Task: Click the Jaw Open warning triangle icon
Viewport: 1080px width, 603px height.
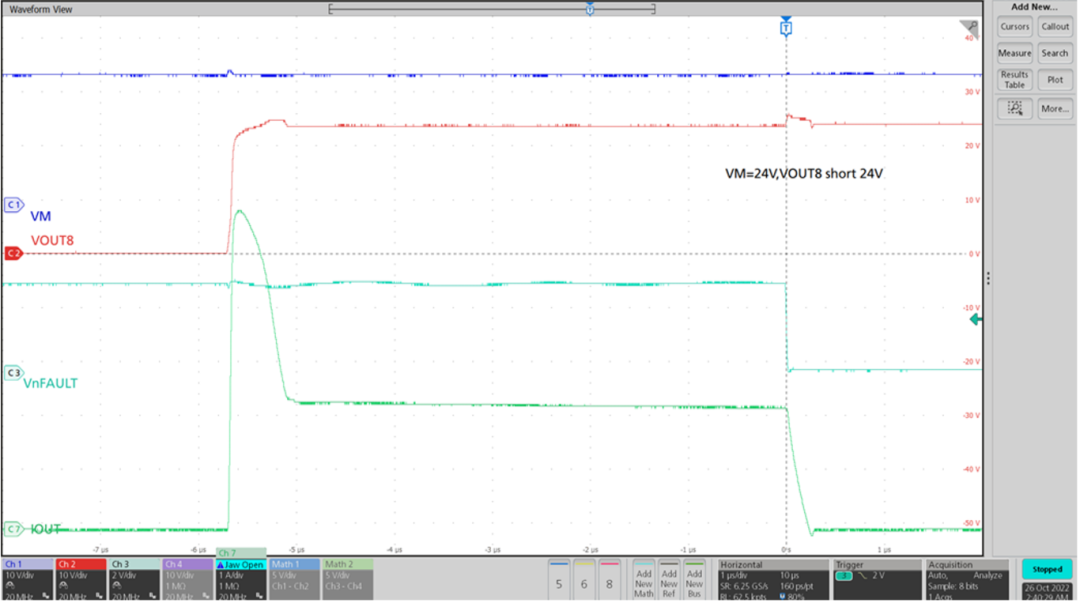Action: click(221, 565)
